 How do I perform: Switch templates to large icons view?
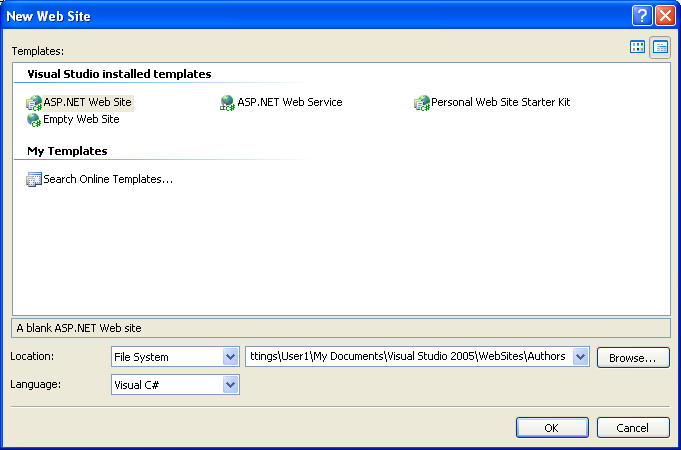point(637,47)
